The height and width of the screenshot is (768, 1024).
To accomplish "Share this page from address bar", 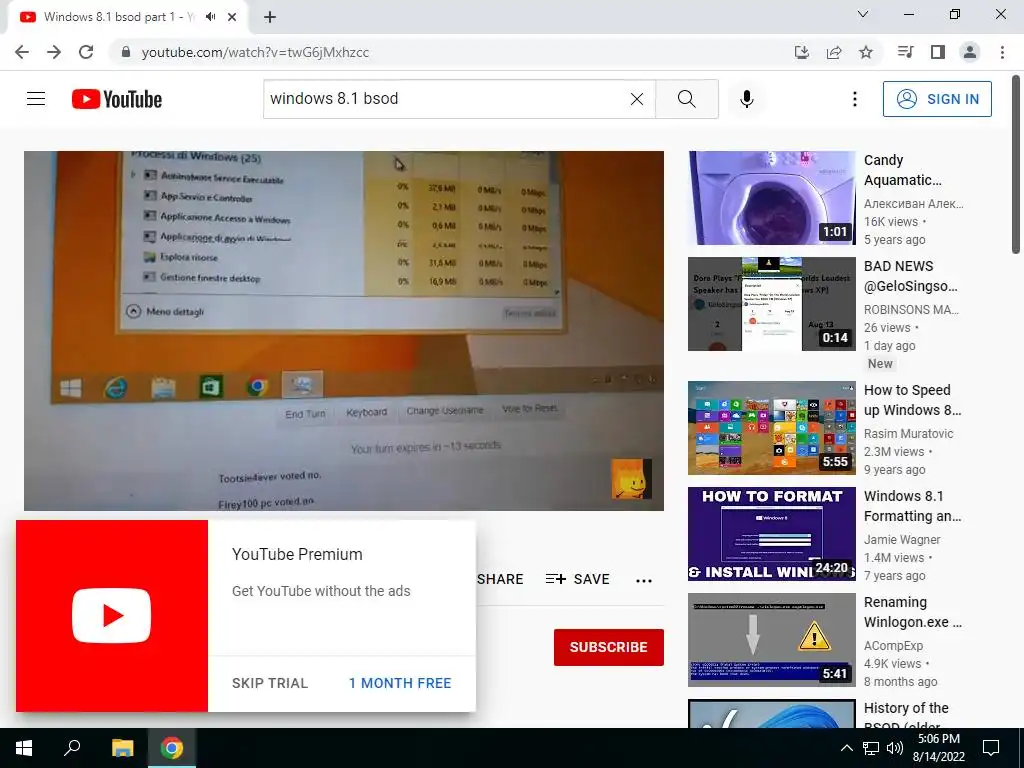I will (x=834, y=52).
